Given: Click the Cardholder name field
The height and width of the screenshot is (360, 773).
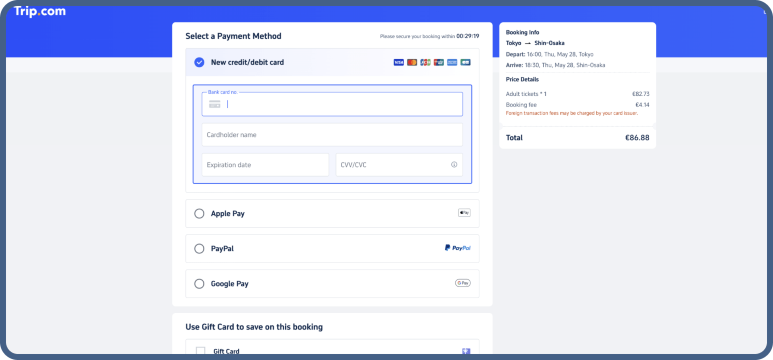Looking at the screenshot, I should point(332,135).
